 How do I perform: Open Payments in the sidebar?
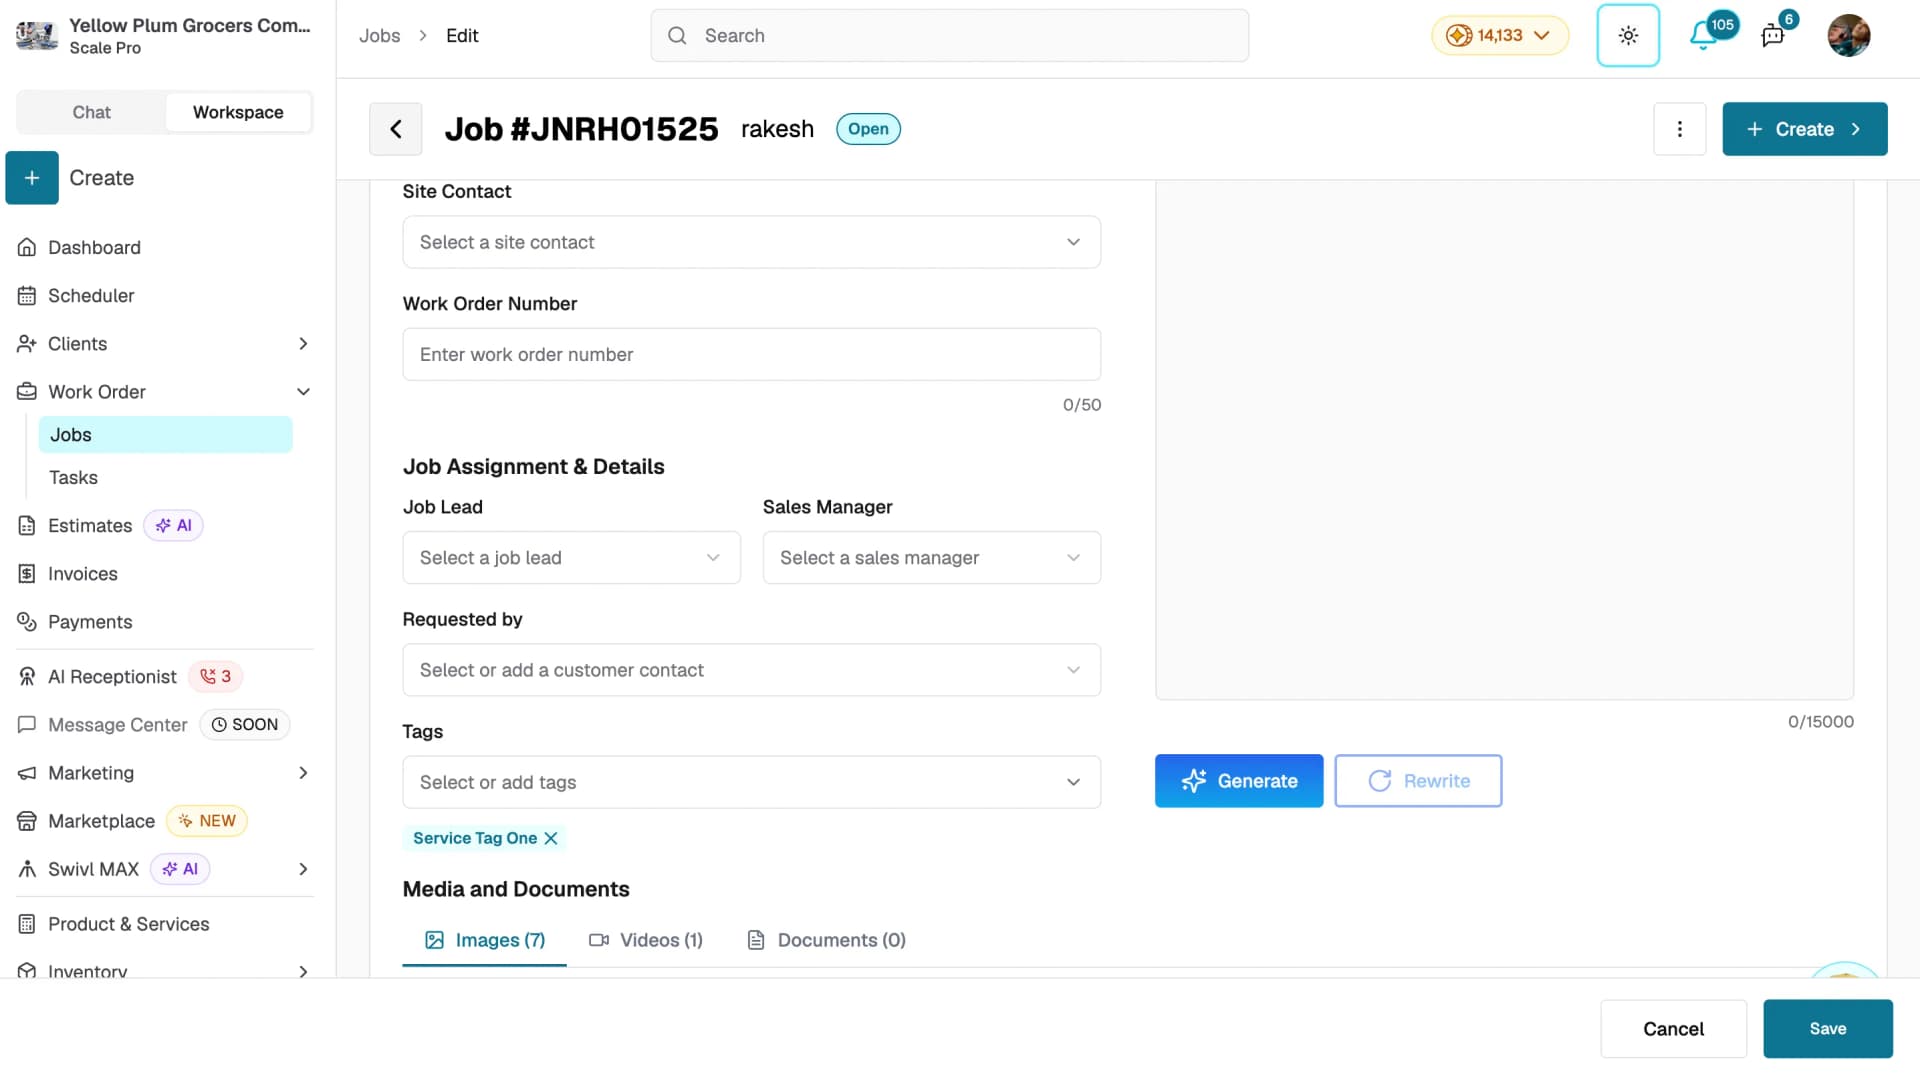coord(90,622)
